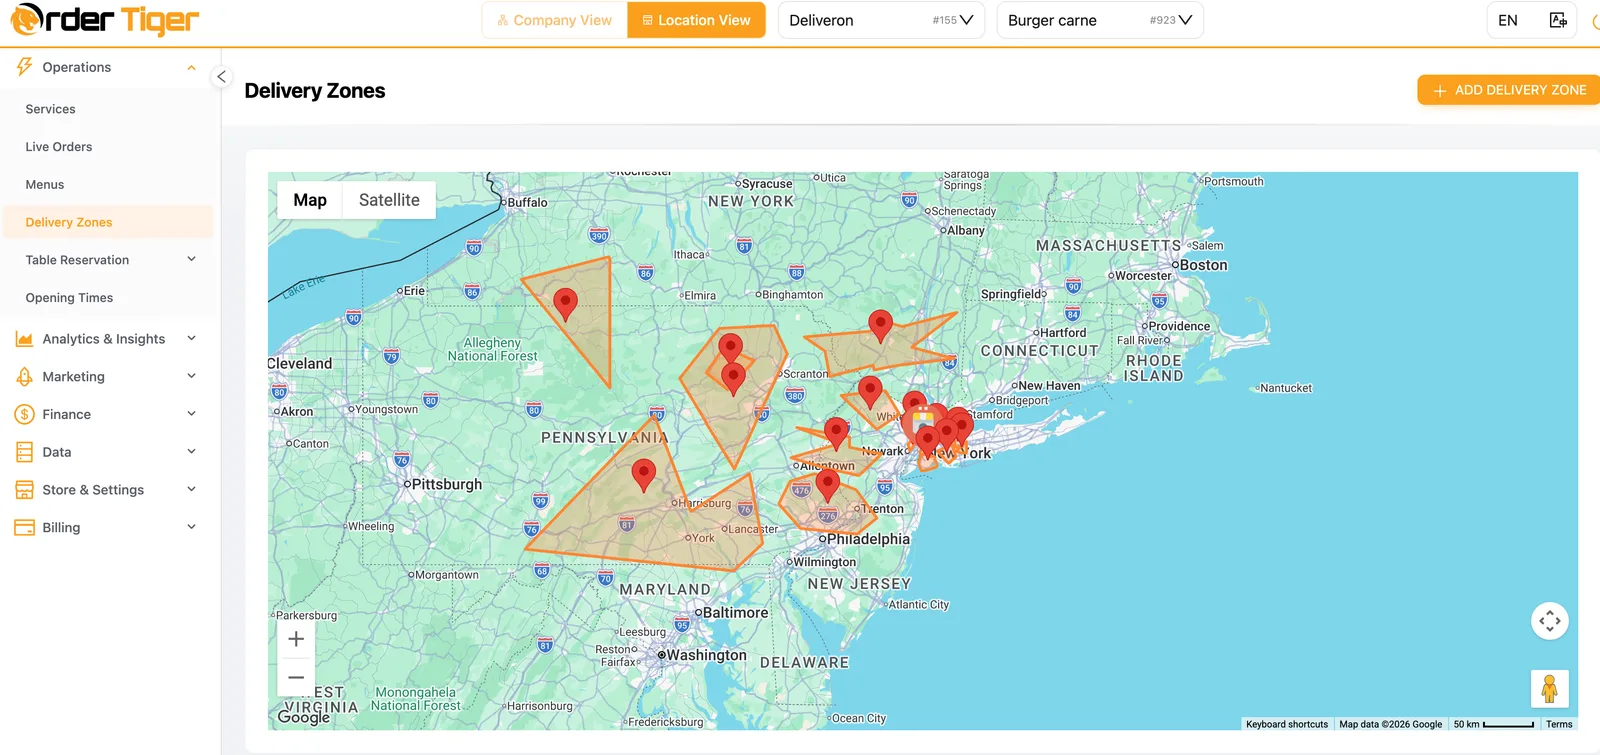Select Delivery Zones in the sidebar
Screen dimensions: 1600x755
pos(108,222)
